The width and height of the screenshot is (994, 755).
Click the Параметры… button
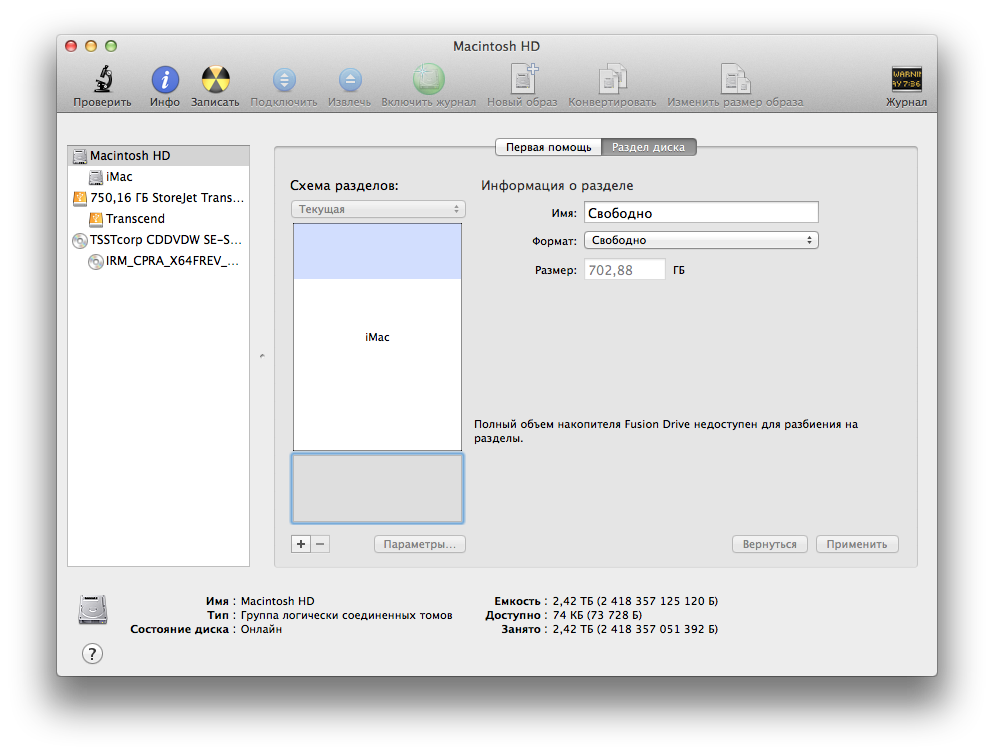(x=420, y=544)
